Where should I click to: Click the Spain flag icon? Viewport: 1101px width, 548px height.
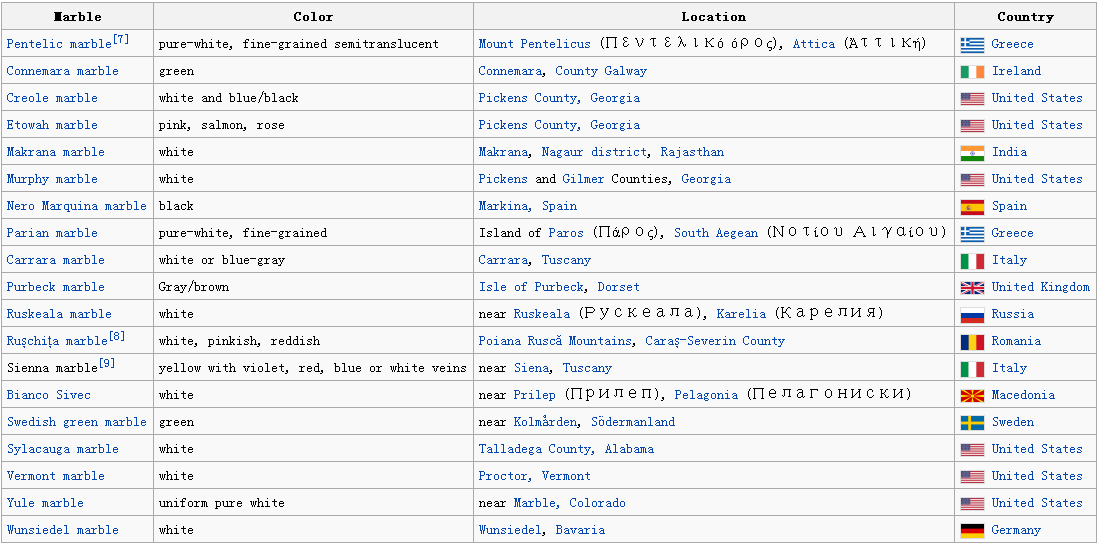tap(971, 206)
